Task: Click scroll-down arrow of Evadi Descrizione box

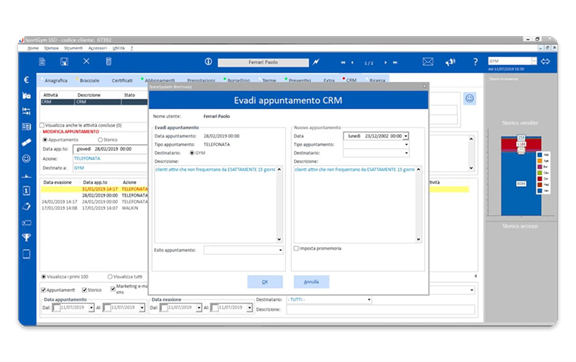Action: point(279,239)
